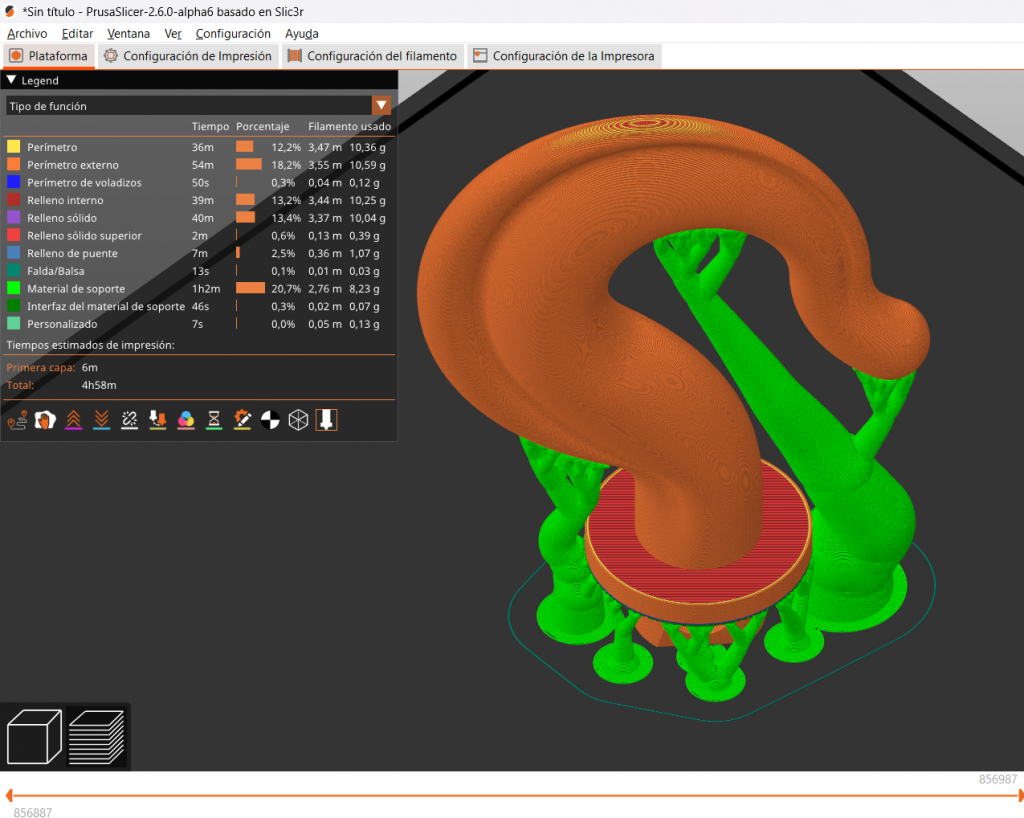Click the Relleno interno color swatch
The image size is (1024, 818).
click(x=14, y=200)
